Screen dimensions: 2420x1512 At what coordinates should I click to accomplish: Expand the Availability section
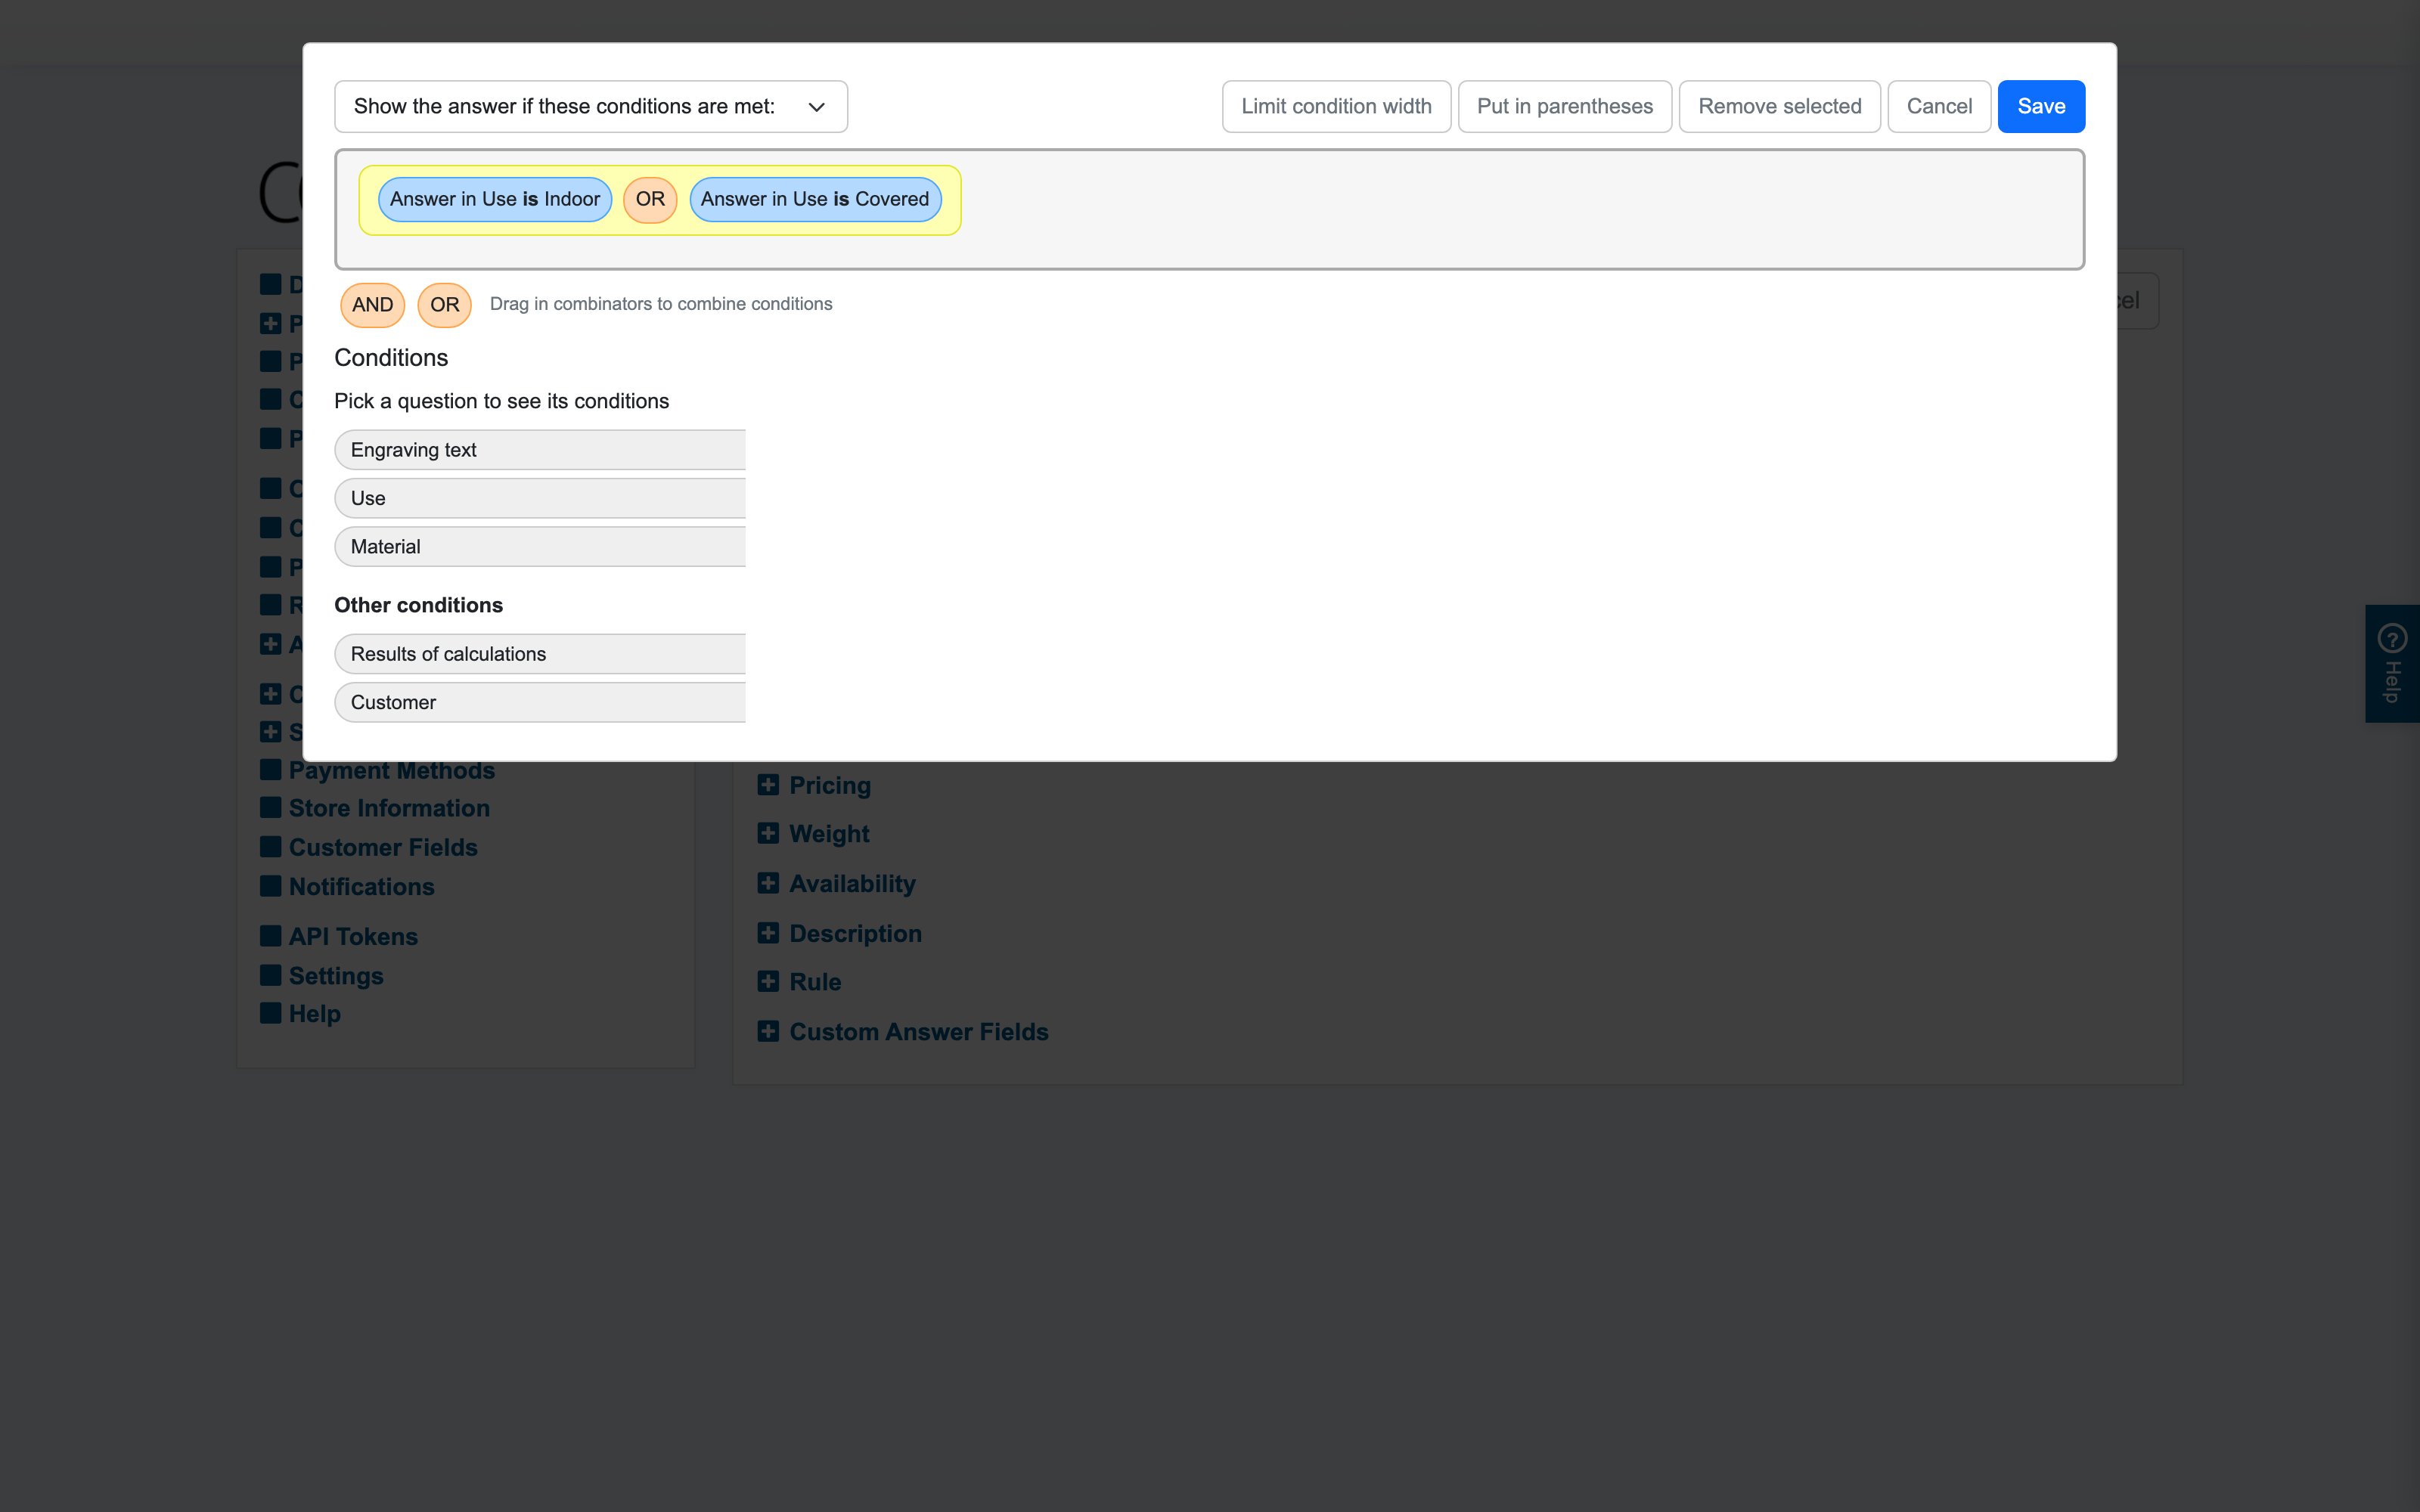[851, 883]
